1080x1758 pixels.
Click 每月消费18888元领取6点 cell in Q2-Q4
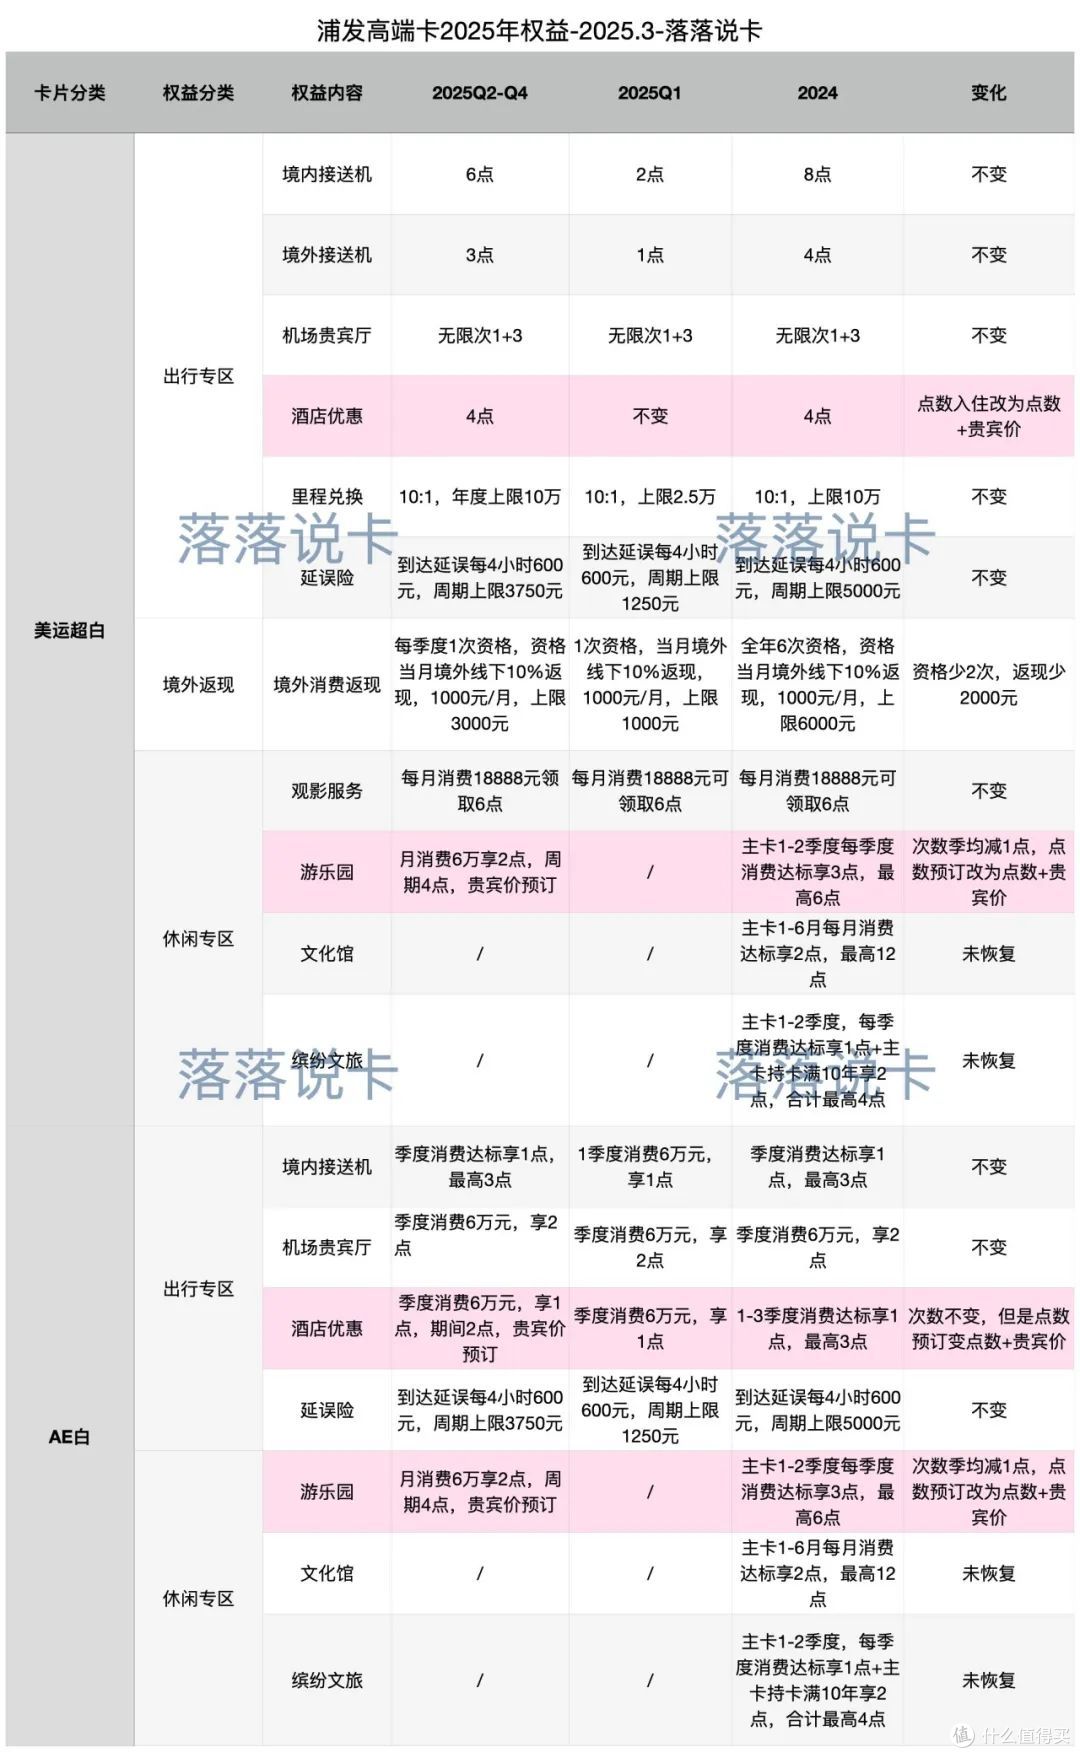(480, 791)
